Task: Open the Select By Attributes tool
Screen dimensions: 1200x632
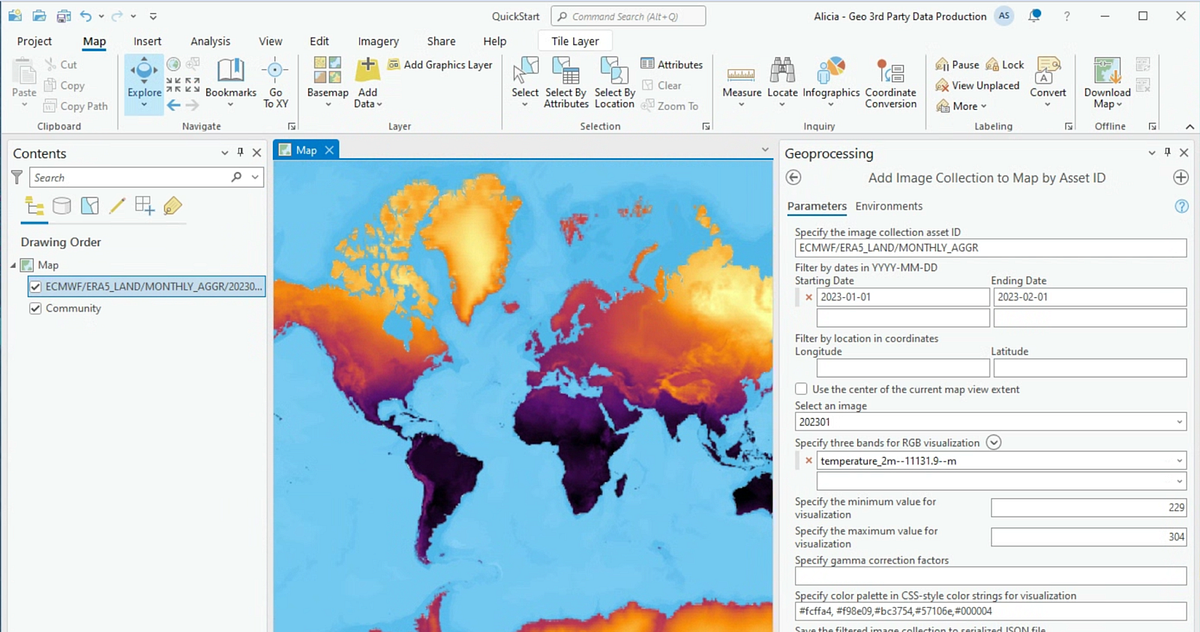Action: click(x=565, y=82)
